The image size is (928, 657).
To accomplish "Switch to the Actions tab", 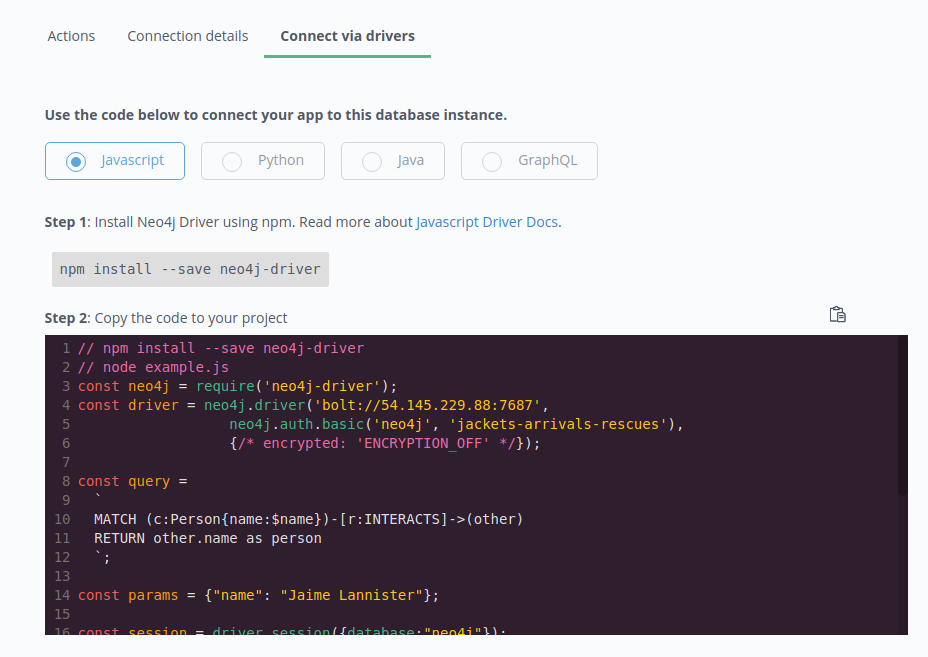I will [x=71, y=36].
